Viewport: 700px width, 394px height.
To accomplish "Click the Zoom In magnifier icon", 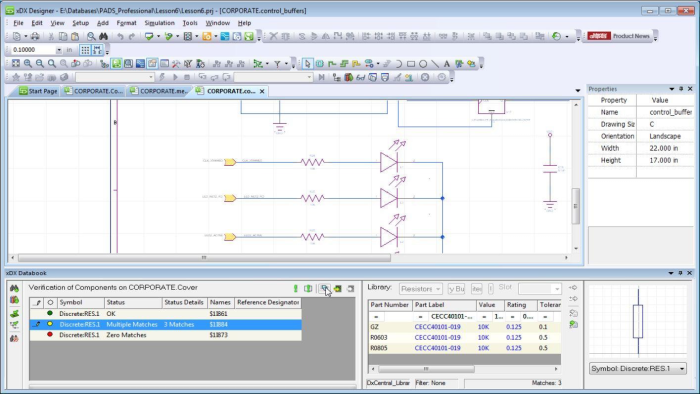I will click(28, 64).
